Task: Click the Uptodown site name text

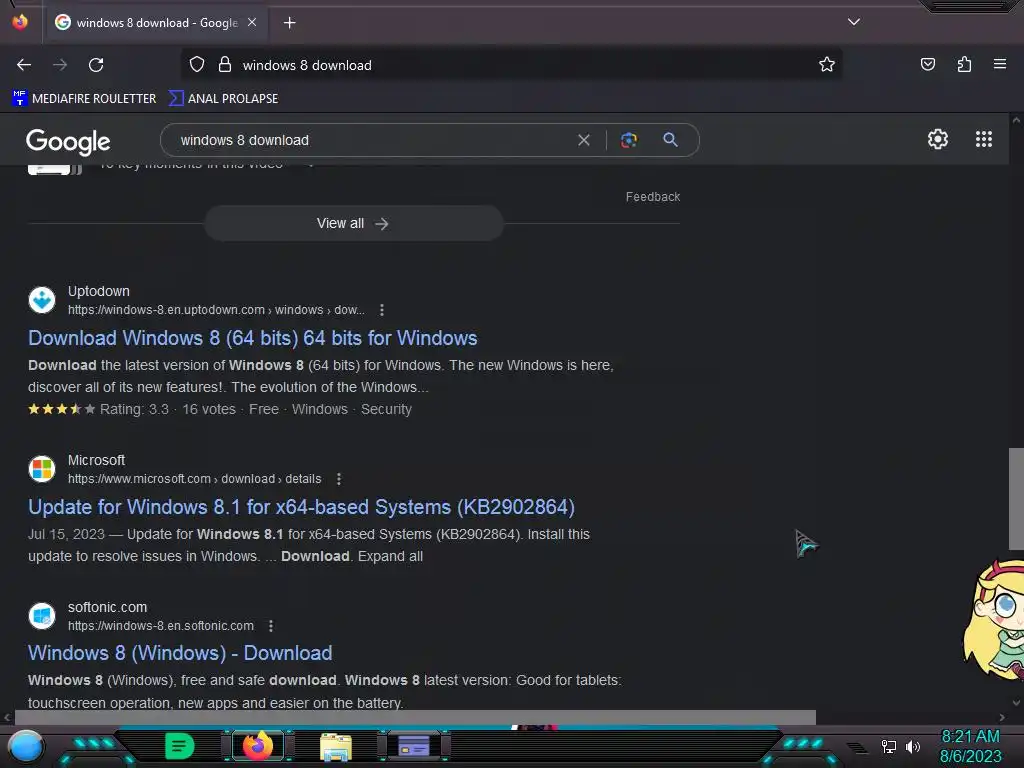Action: pos(99,291)
